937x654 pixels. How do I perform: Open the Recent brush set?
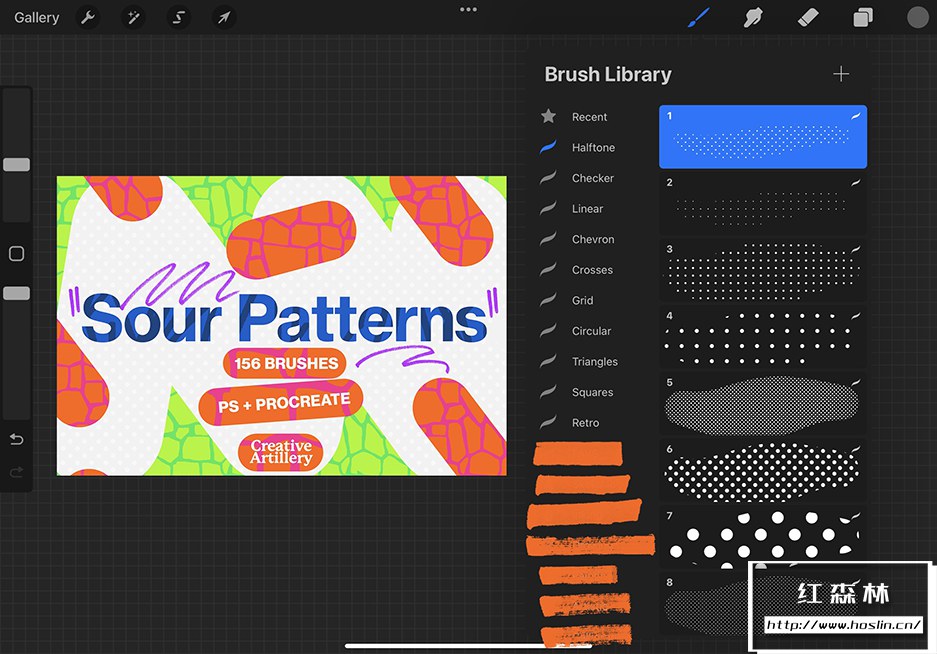[x=589, y=117]
